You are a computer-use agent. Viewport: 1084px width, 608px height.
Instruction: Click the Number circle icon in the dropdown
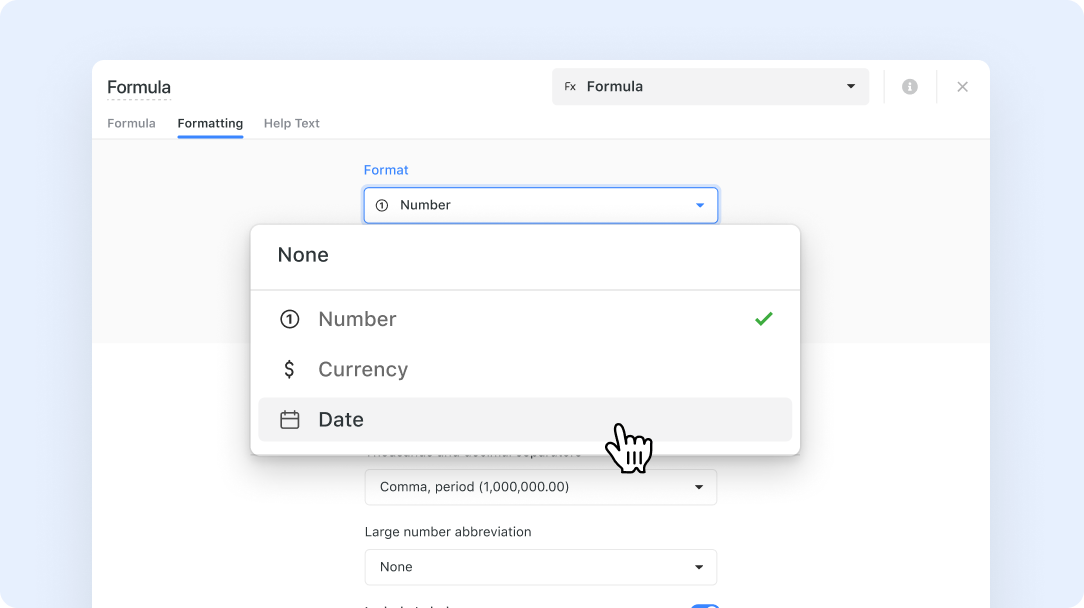(x=290, y=319)
